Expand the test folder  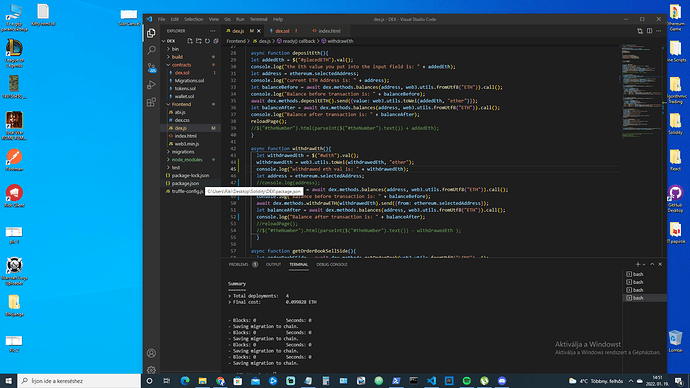point(176,168)
